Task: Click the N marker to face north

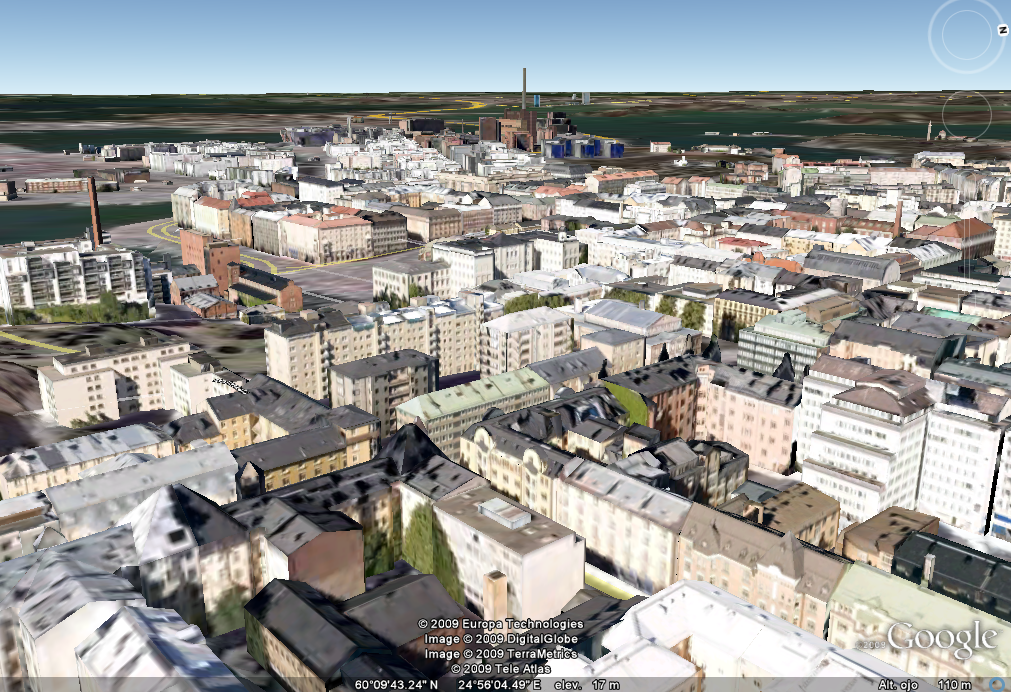Action: click(x=1001, y=30)
